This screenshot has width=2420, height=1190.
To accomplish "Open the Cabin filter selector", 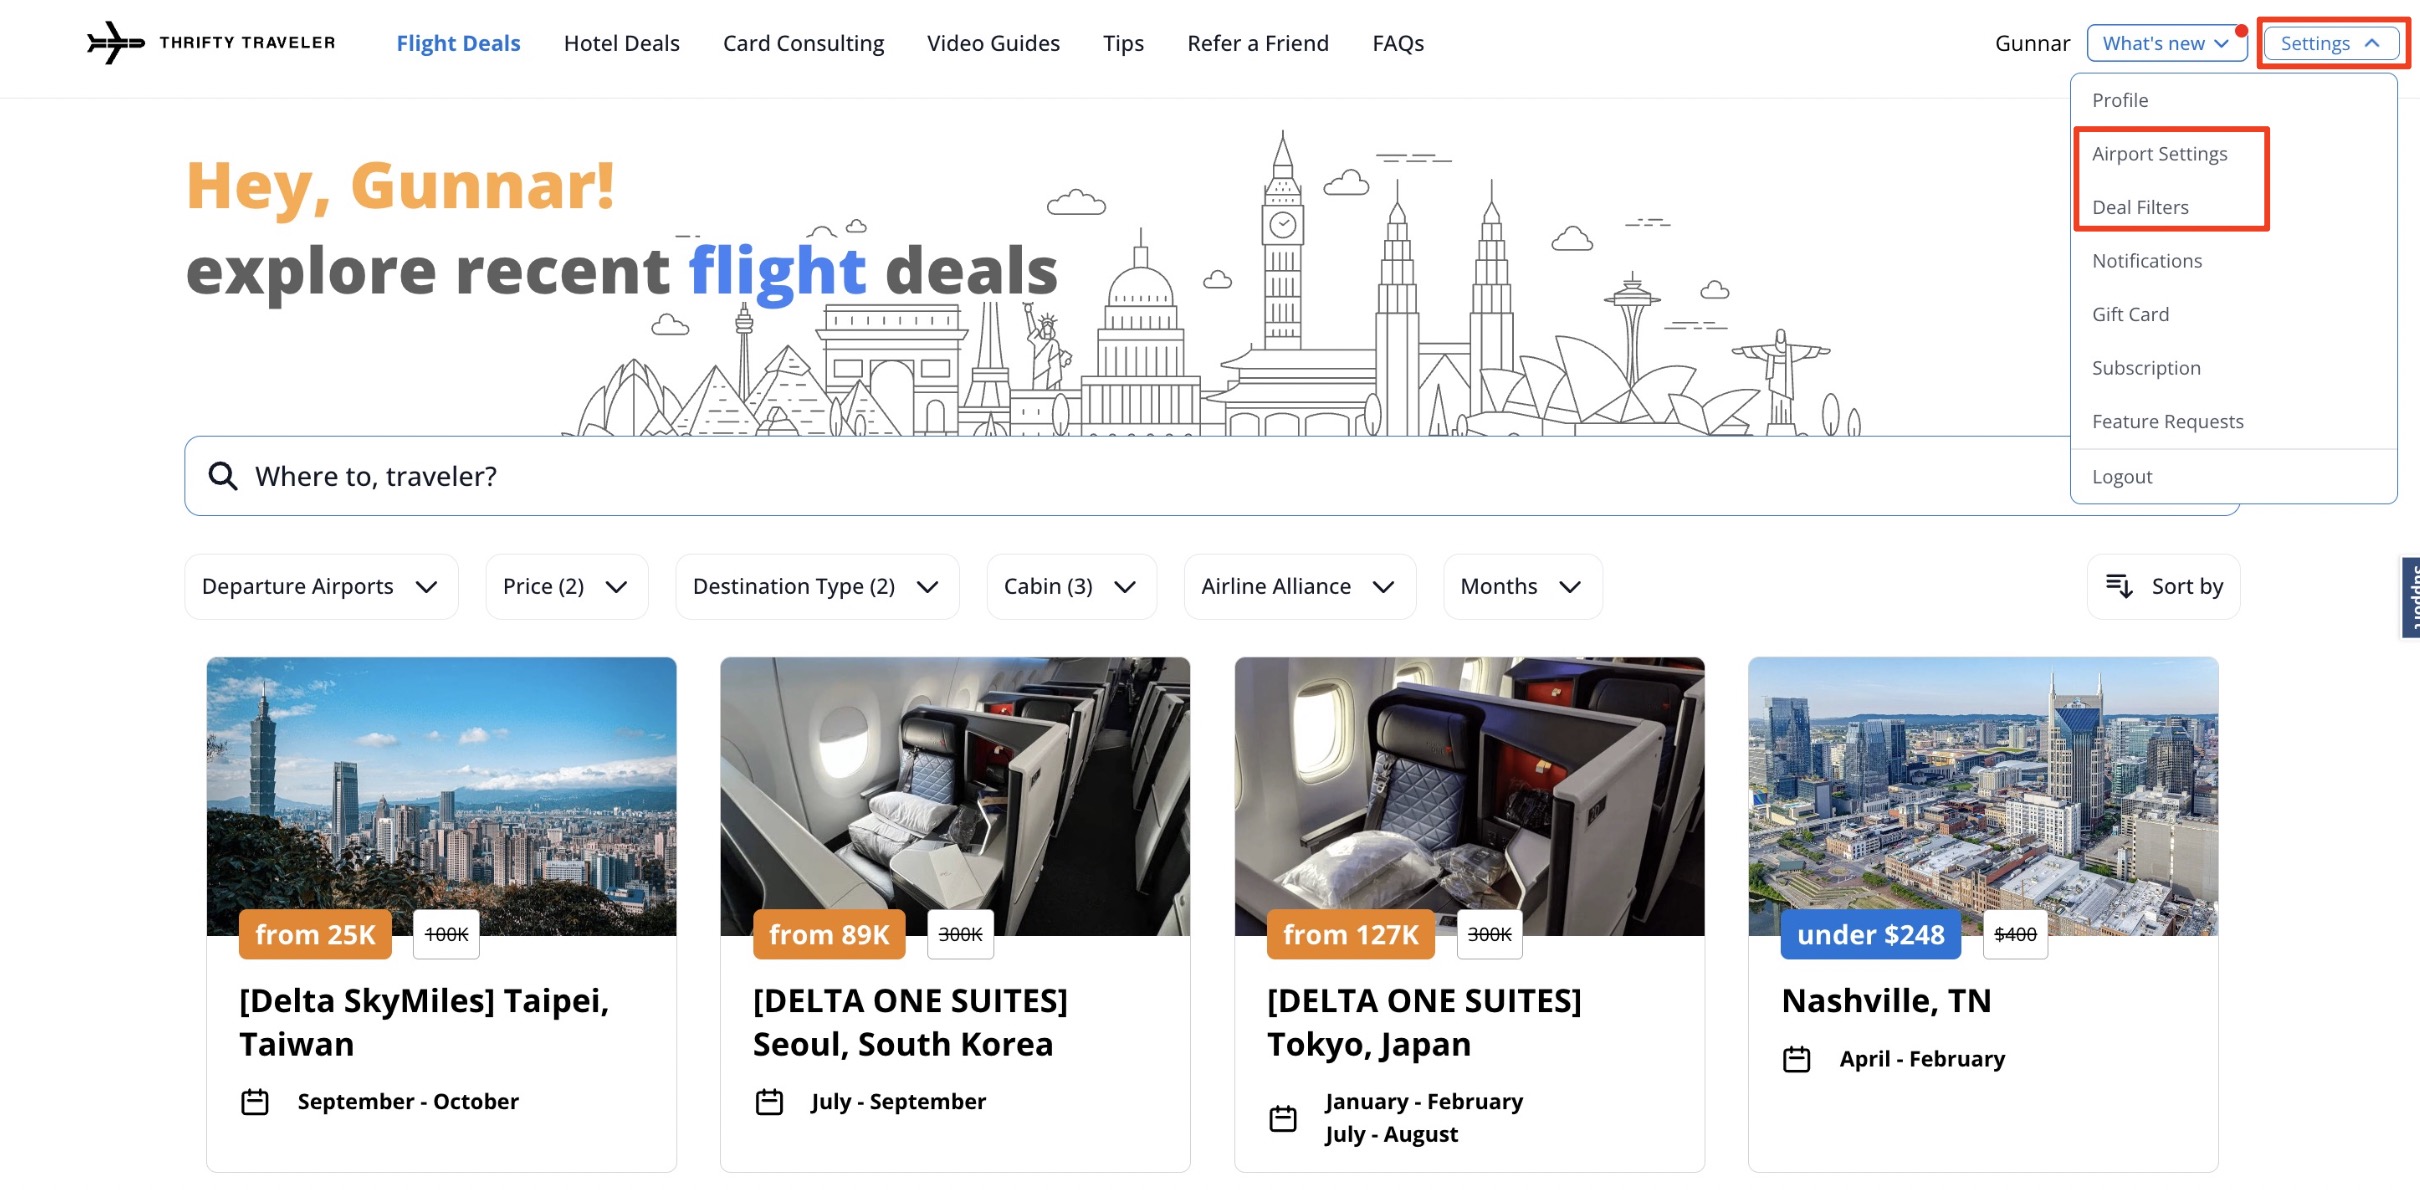I will pyautogui.click(x=1070, y=586).
